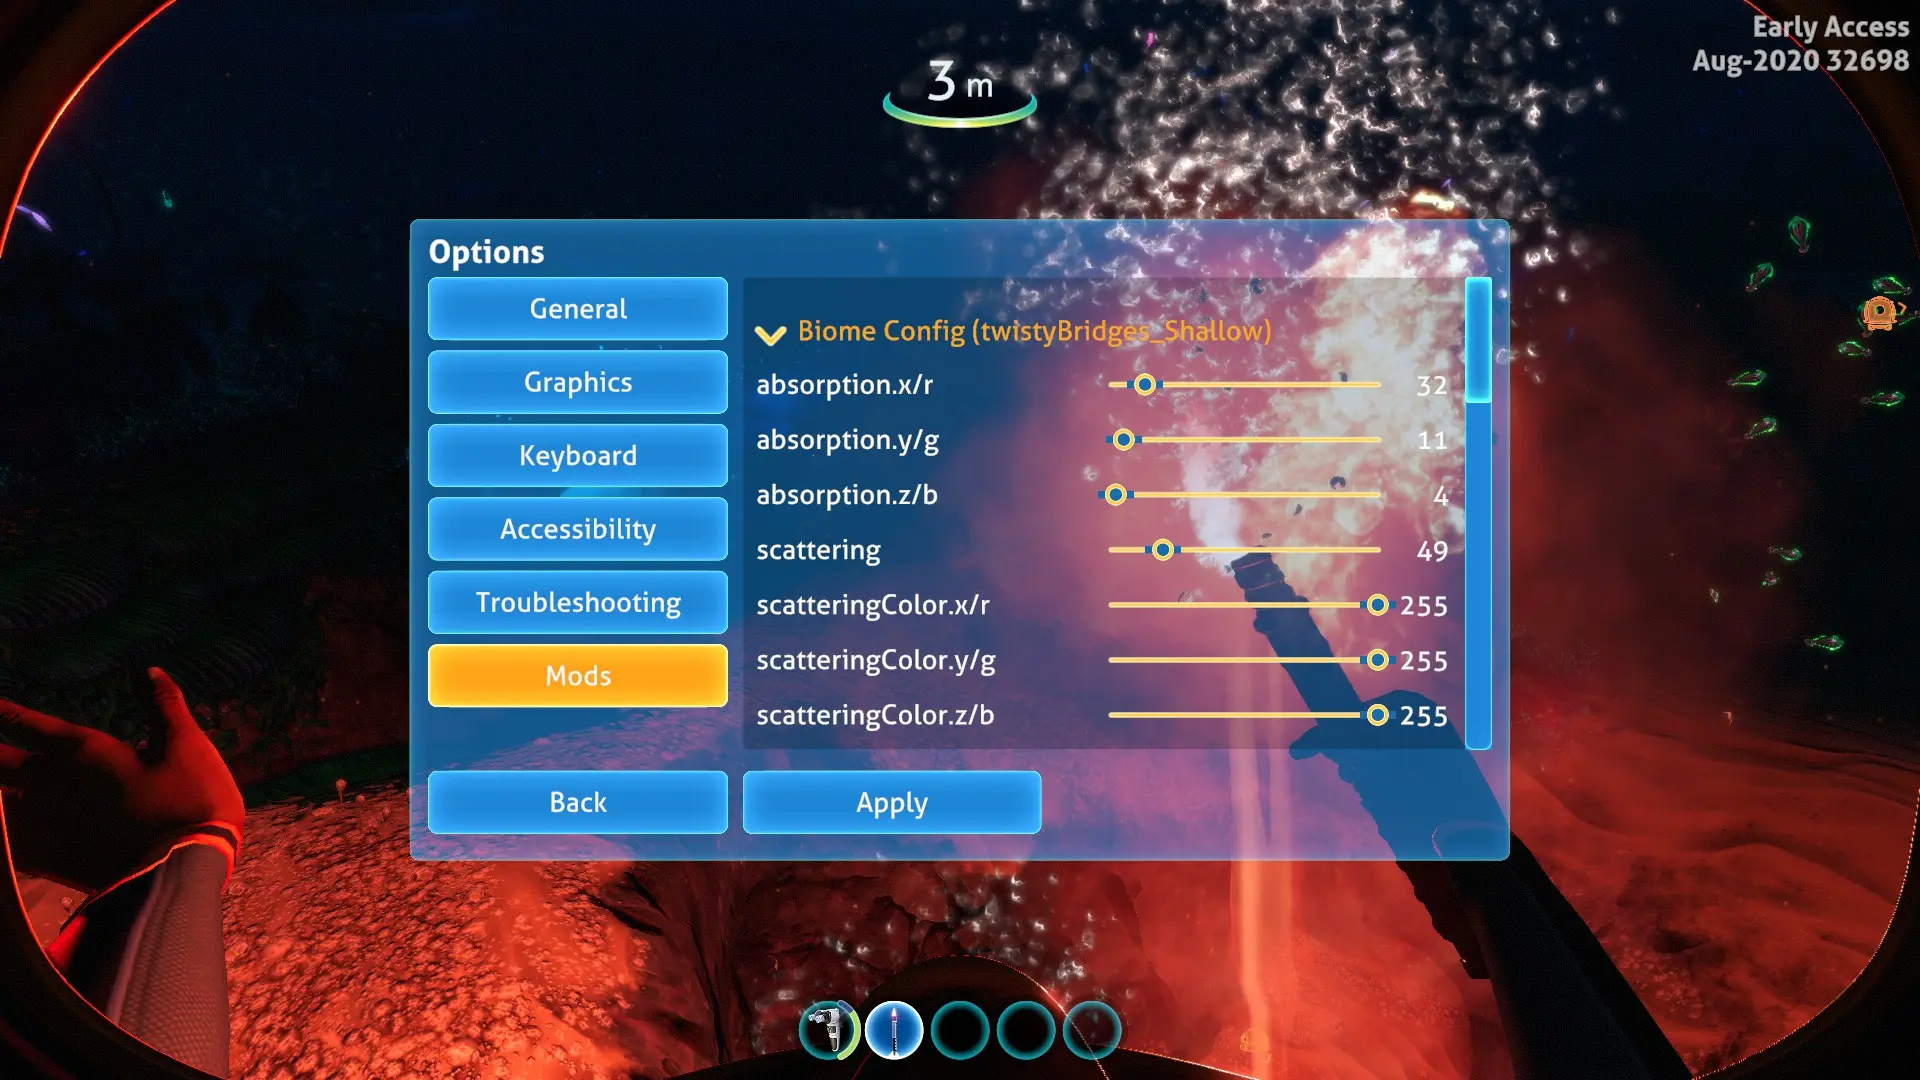Click the Apply button to save settings
1920x1080 pixels.
pos(891,802)
